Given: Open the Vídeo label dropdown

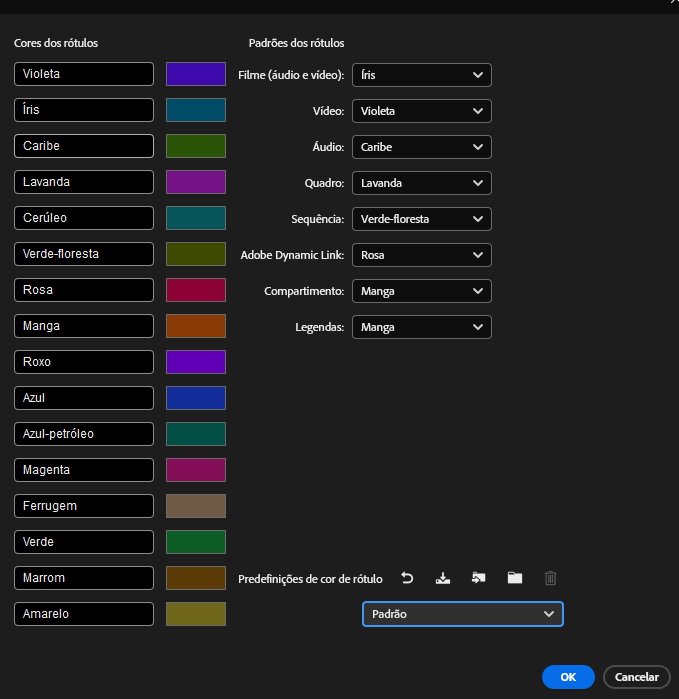Looking at the screenshot, I should (422, 111).
